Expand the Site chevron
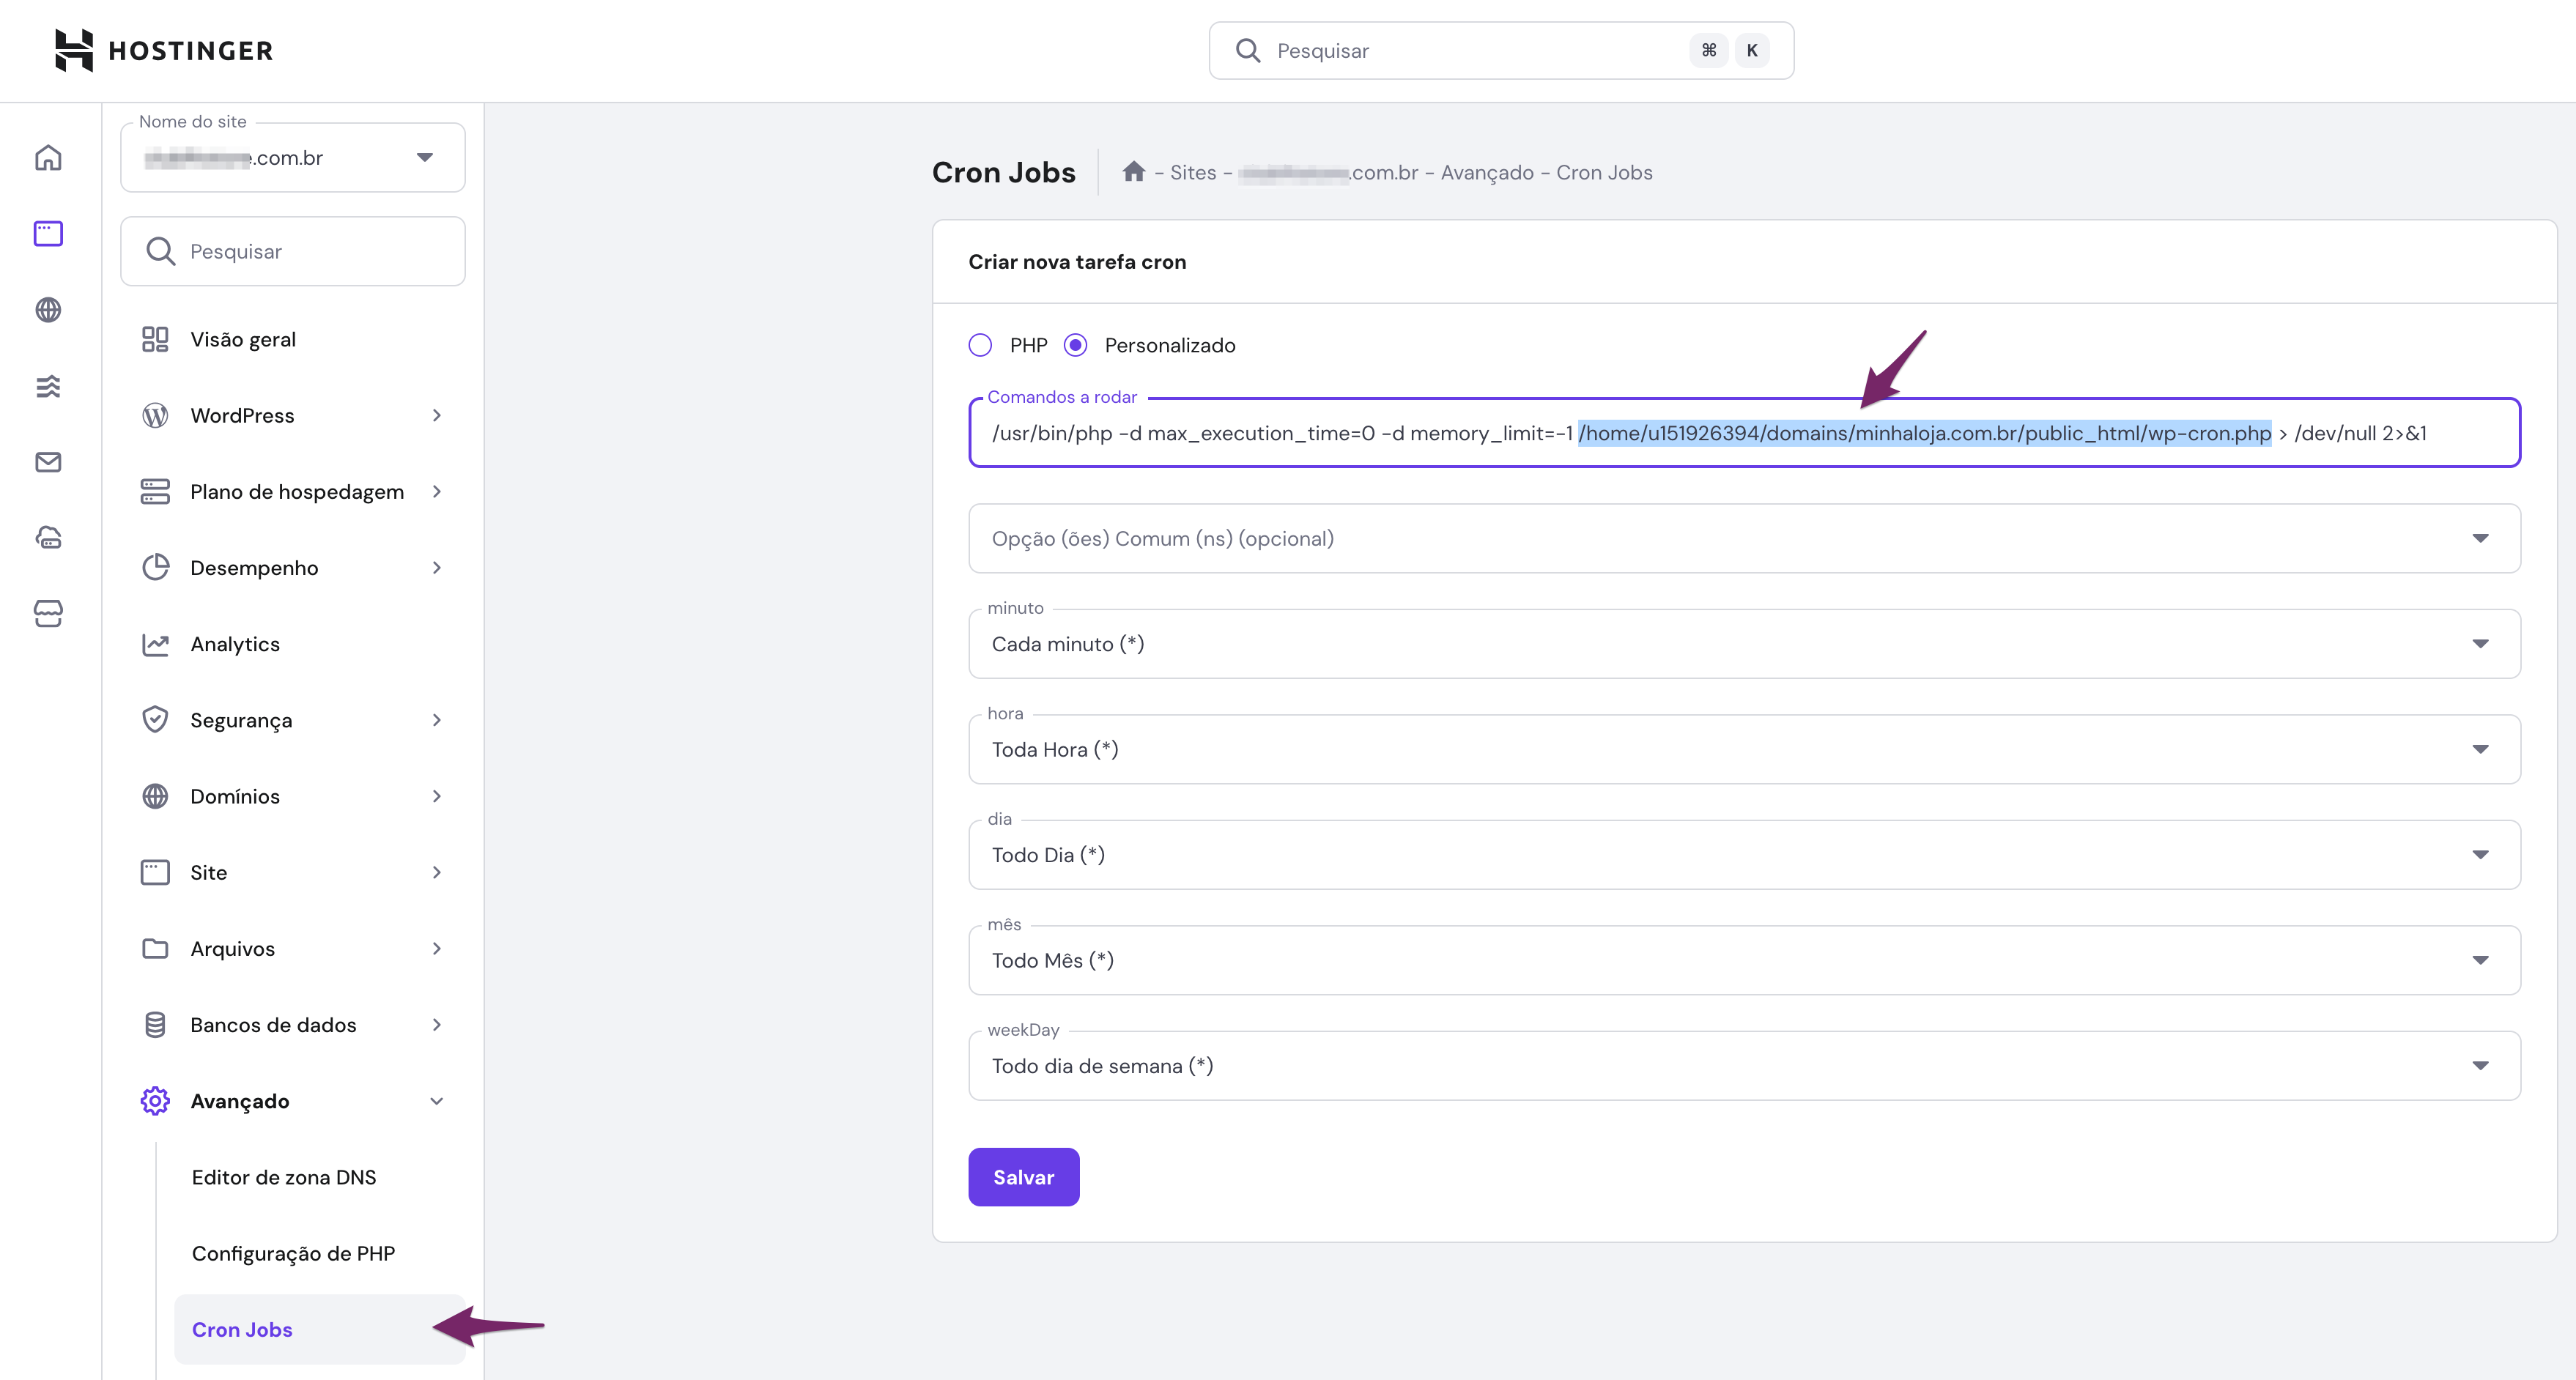The image size is (2576, 1380). point(437,872)
